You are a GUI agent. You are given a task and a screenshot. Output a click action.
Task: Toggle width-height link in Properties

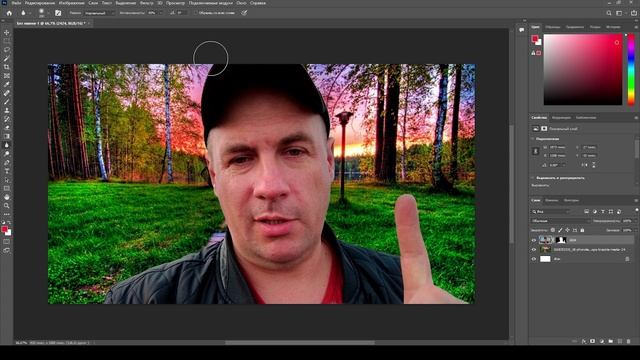tap(536, 151)
